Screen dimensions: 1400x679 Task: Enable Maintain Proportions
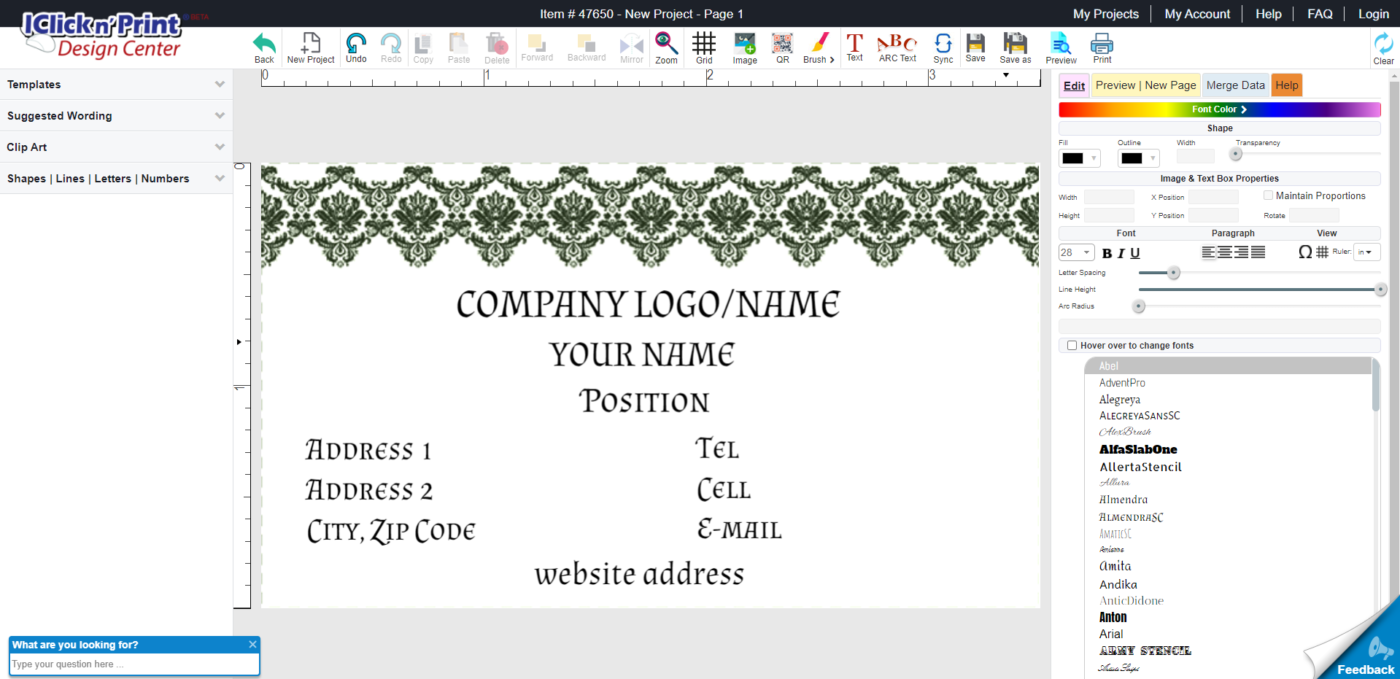click(1268, 195)
